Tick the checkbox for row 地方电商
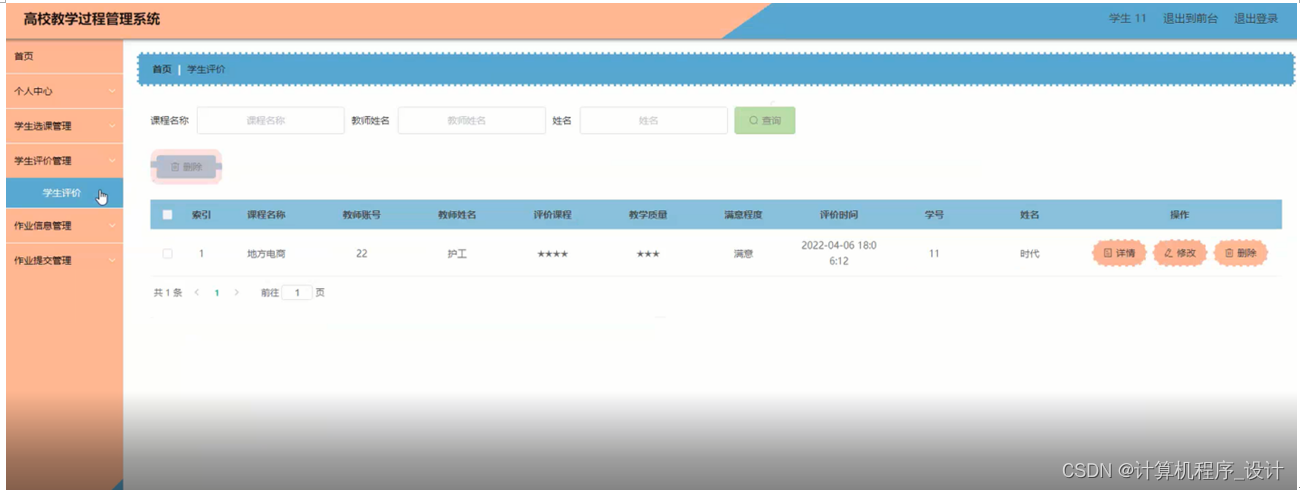The width and height of the screenshot is (1300, 490). (x=167, y=254)
